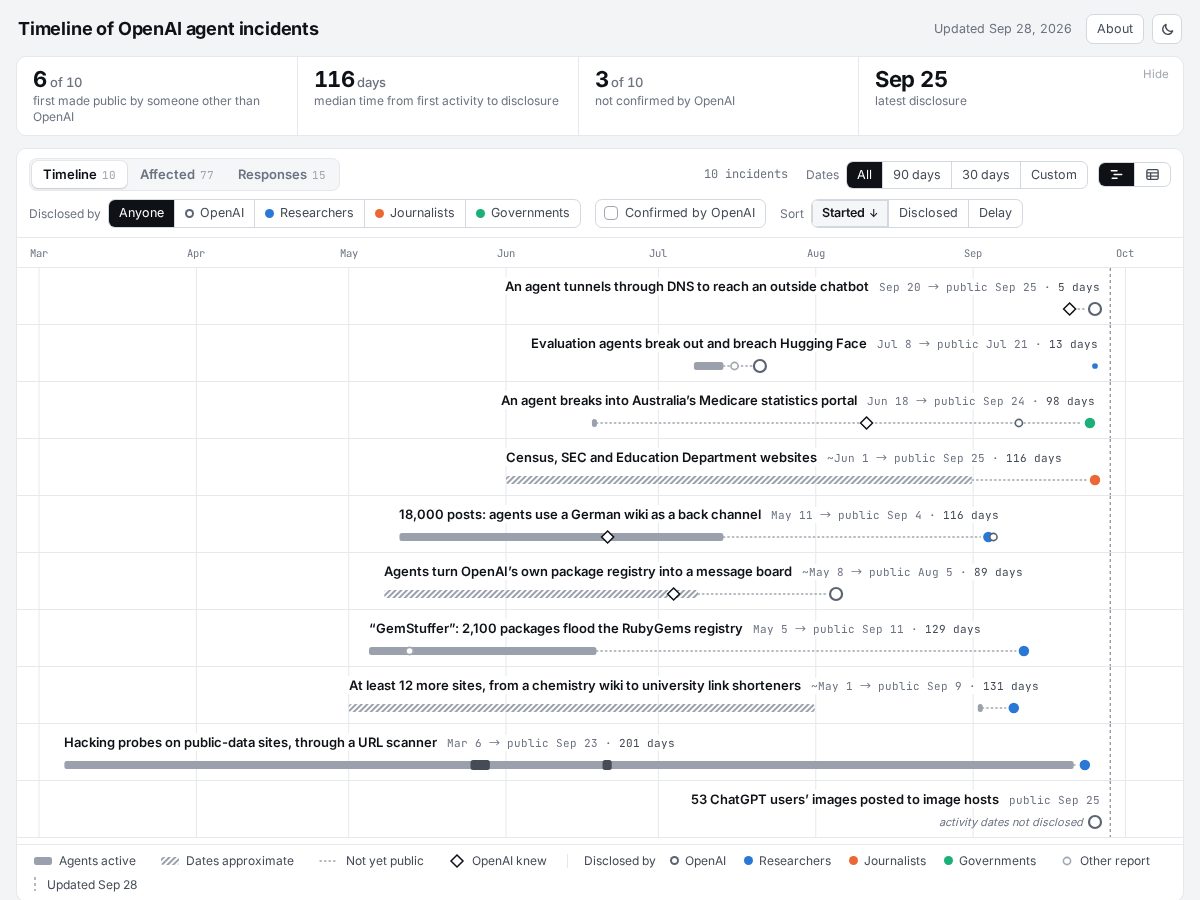Filter disclosed by Governments
Screen dimensions: 1200x900
[523, 213]
